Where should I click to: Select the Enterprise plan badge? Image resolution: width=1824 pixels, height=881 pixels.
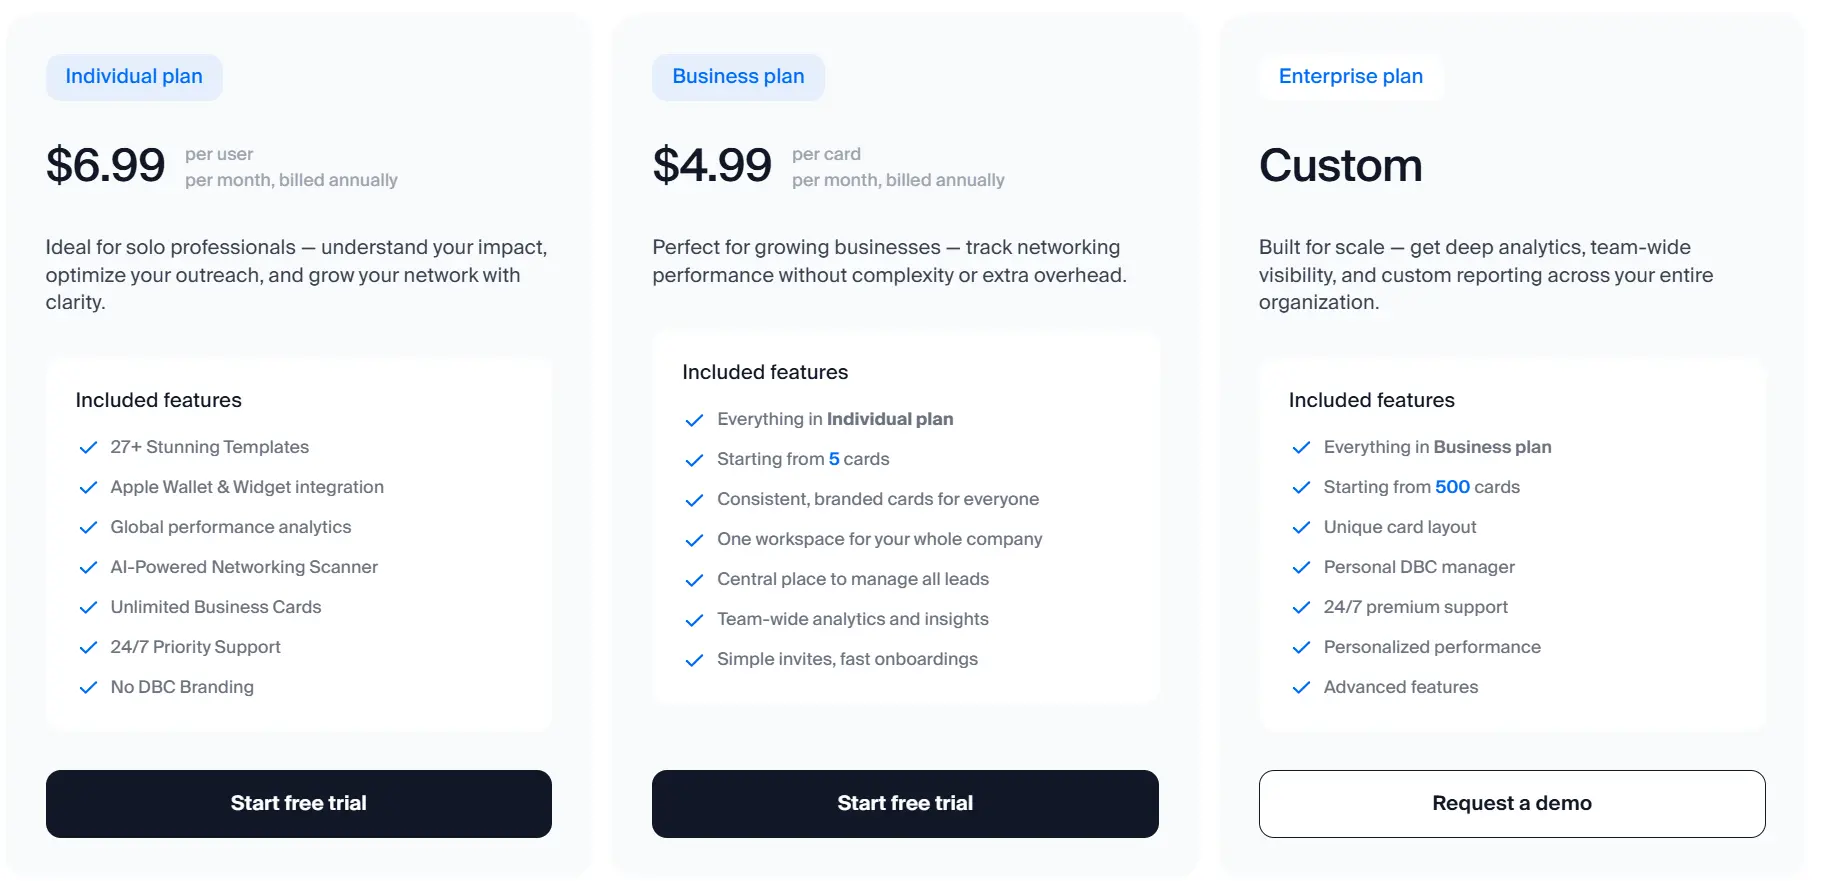click(x=1351, y=76)
